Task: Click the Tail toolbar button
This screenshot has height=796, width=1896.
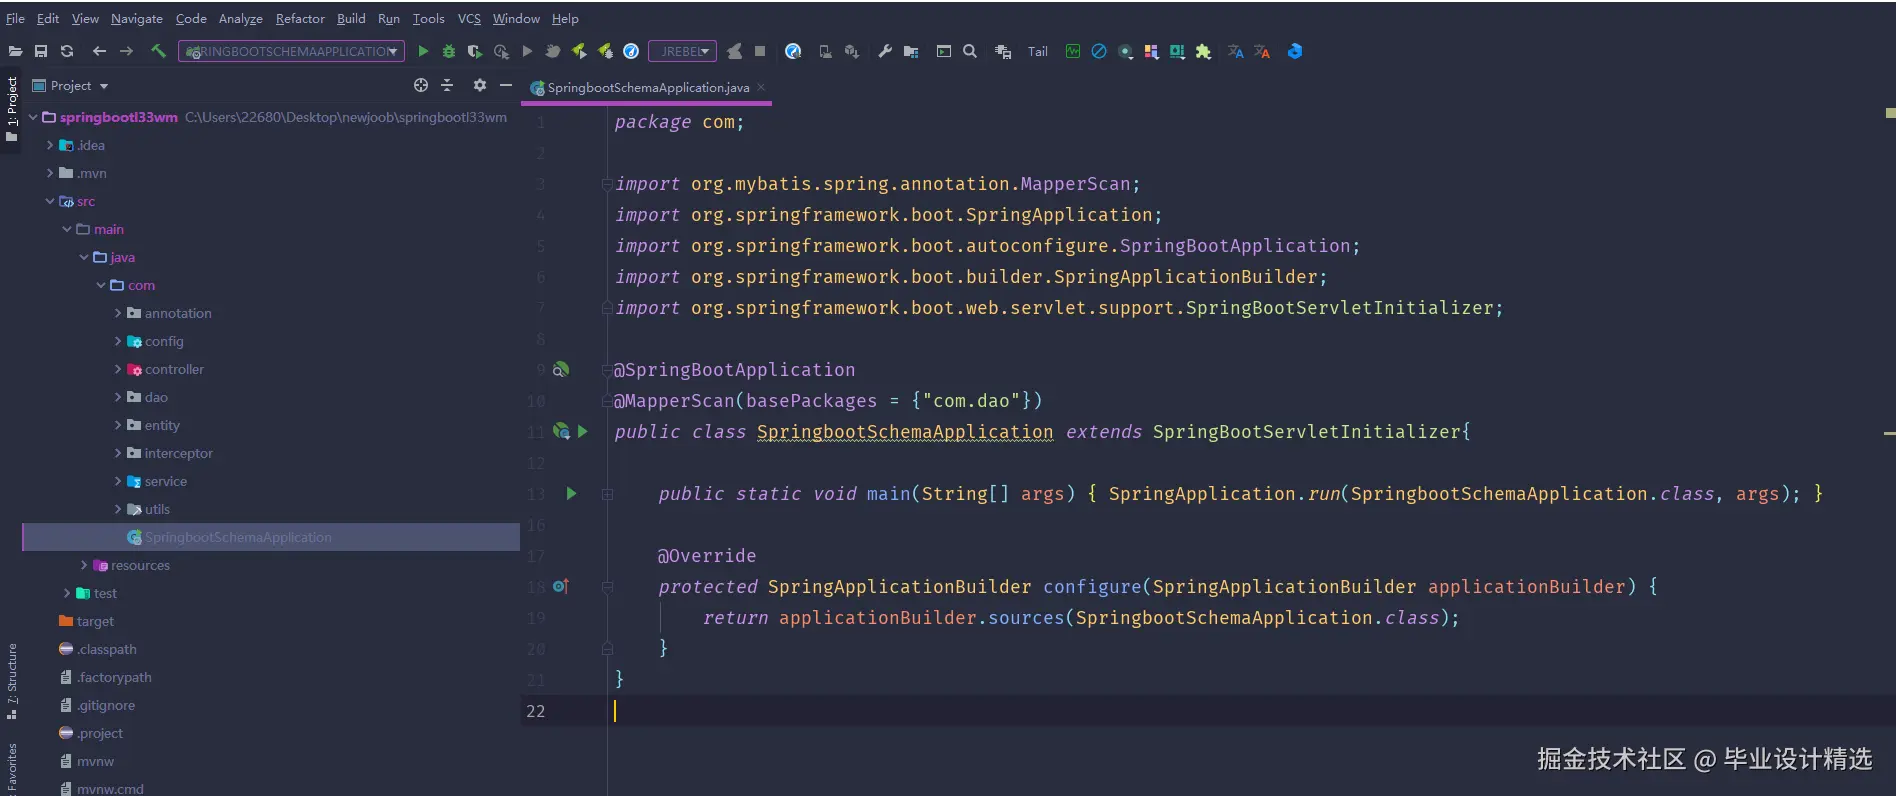Action: [1038, 52]
